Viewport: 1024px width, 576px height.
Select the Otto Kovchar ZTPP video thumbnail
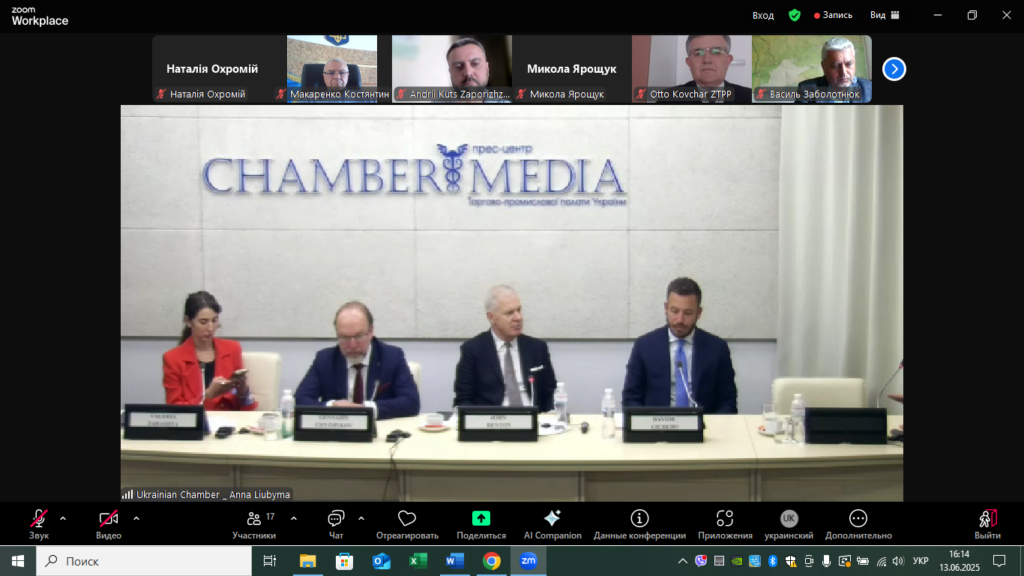[691, 68]
